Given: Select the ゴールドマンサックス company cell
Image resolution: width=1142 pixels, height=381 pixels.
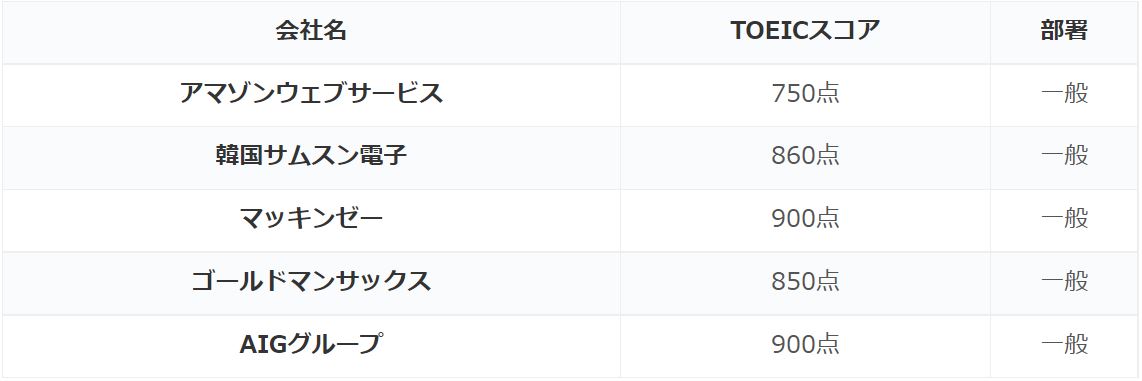Looking at the screenshot, I should (311, 283).
